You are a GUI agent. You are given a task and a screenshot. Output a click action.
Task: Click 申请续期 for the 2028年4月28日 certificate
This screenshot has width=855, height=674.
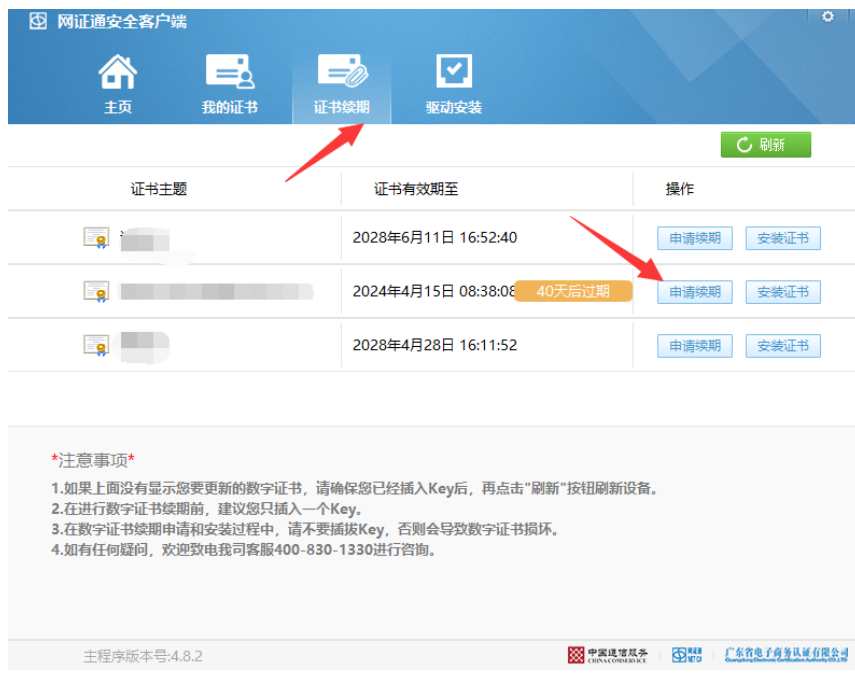[694, 346]
